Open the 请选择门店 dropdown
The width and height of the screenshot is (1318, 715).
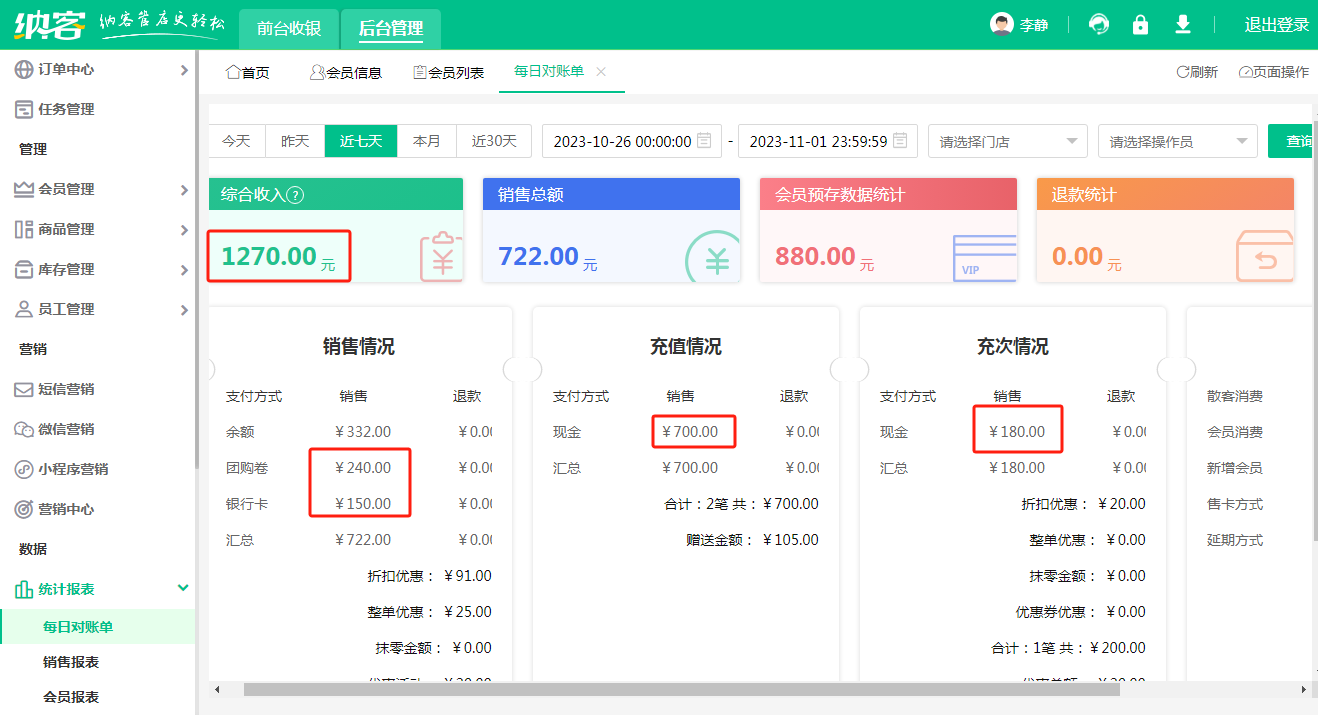1007,141
